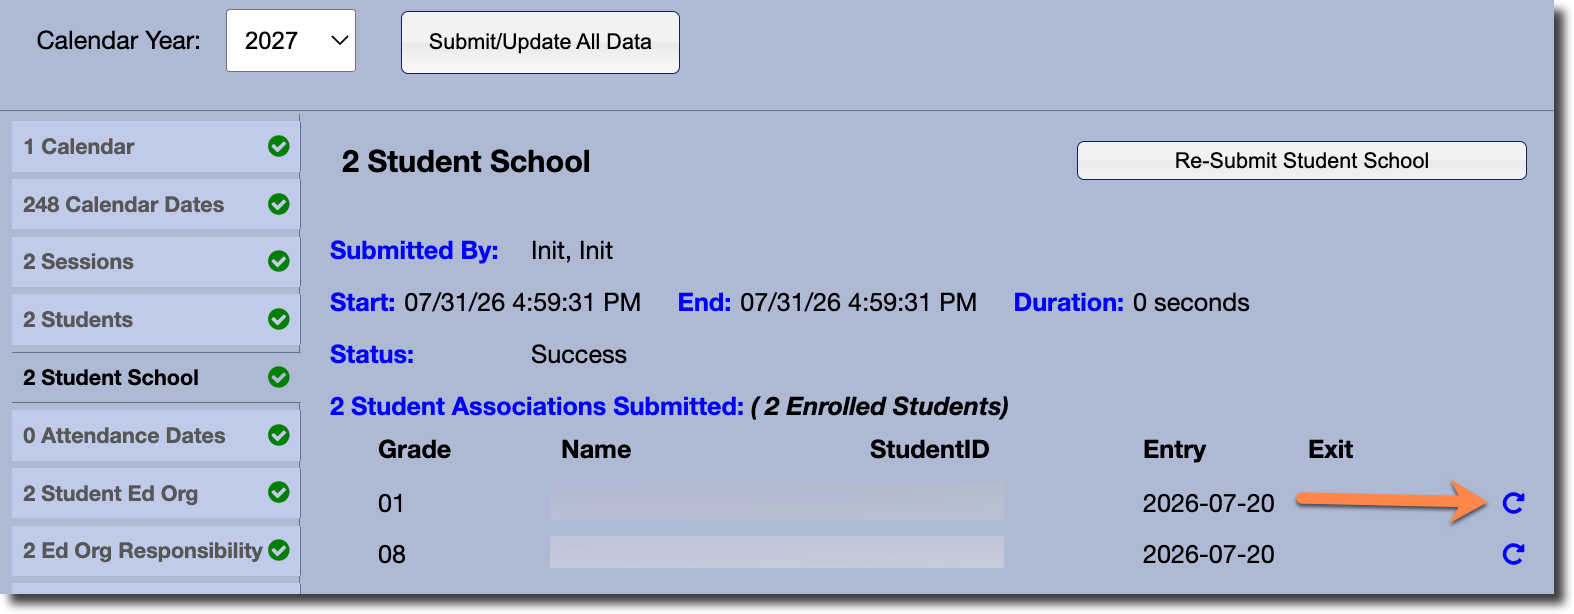The image size is (1574, 614).
Task: Open the 1 Calendar tab
Action: 156,147
